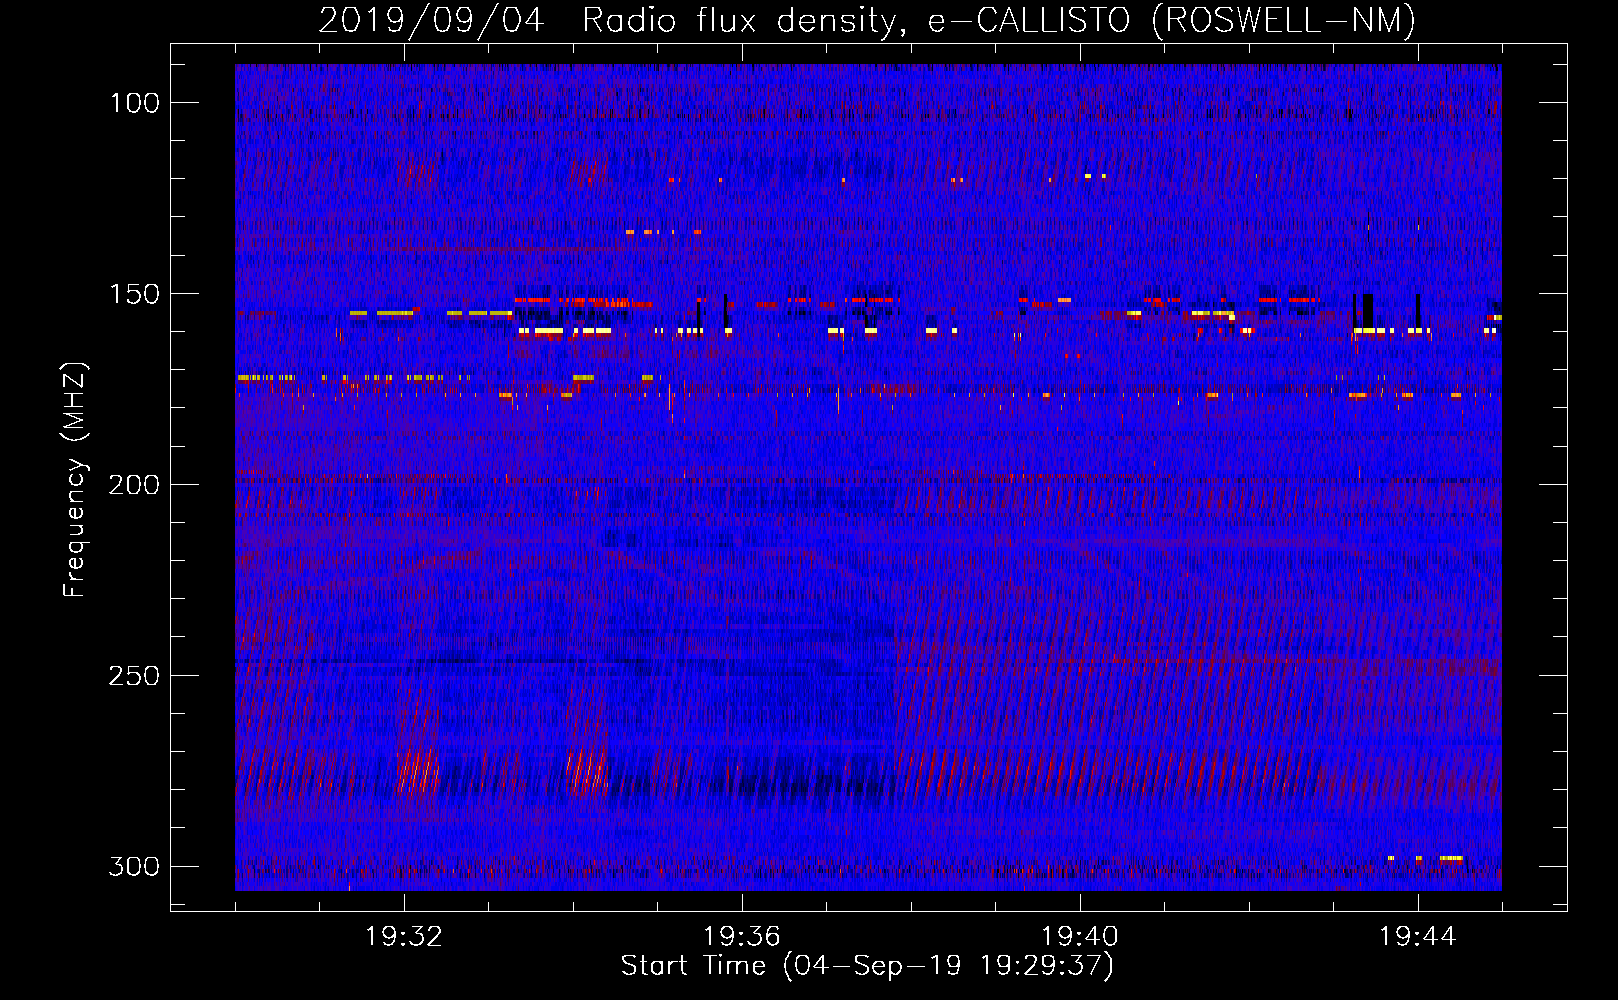The image size is (1618, 1000).
Task: Select the 100 MHz frequency tick label
Action: pos(135,103)
